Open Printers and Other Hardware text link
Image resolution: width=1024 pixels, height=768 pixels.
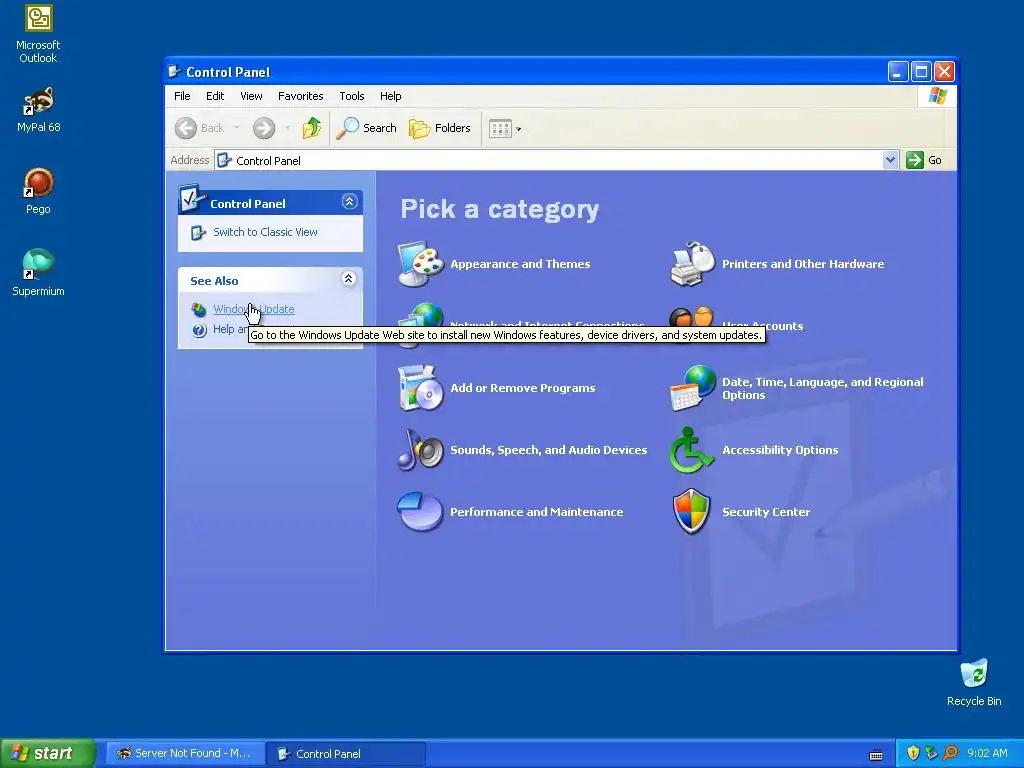803,264
